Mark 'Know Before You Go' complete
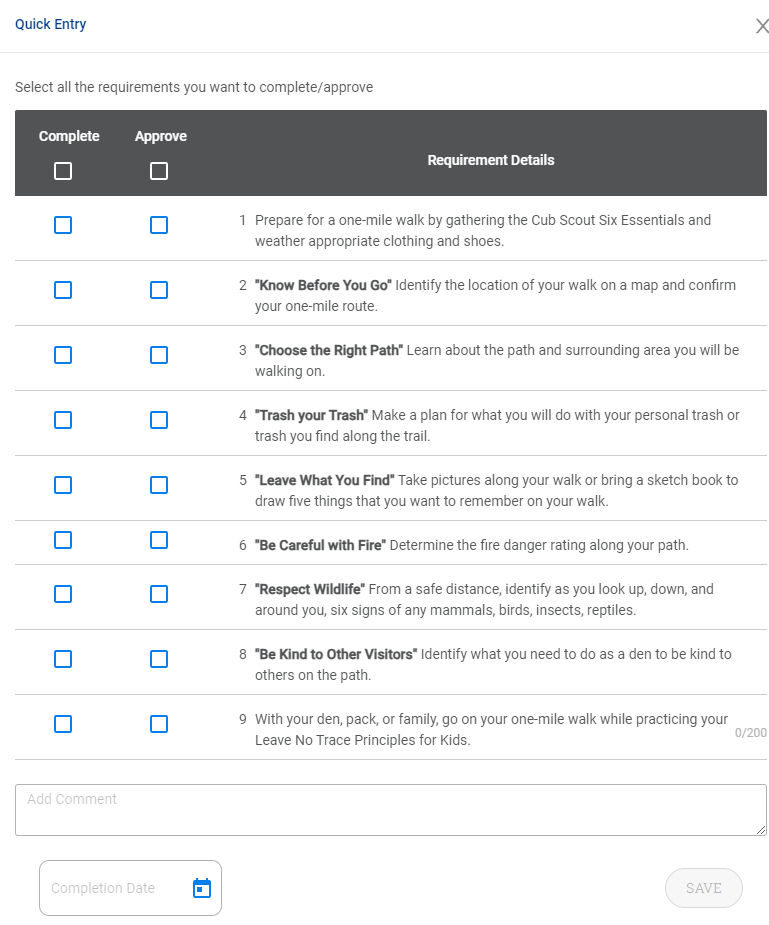Image resolution: width=769 pixels, height=925 pixels. point(63,290)
